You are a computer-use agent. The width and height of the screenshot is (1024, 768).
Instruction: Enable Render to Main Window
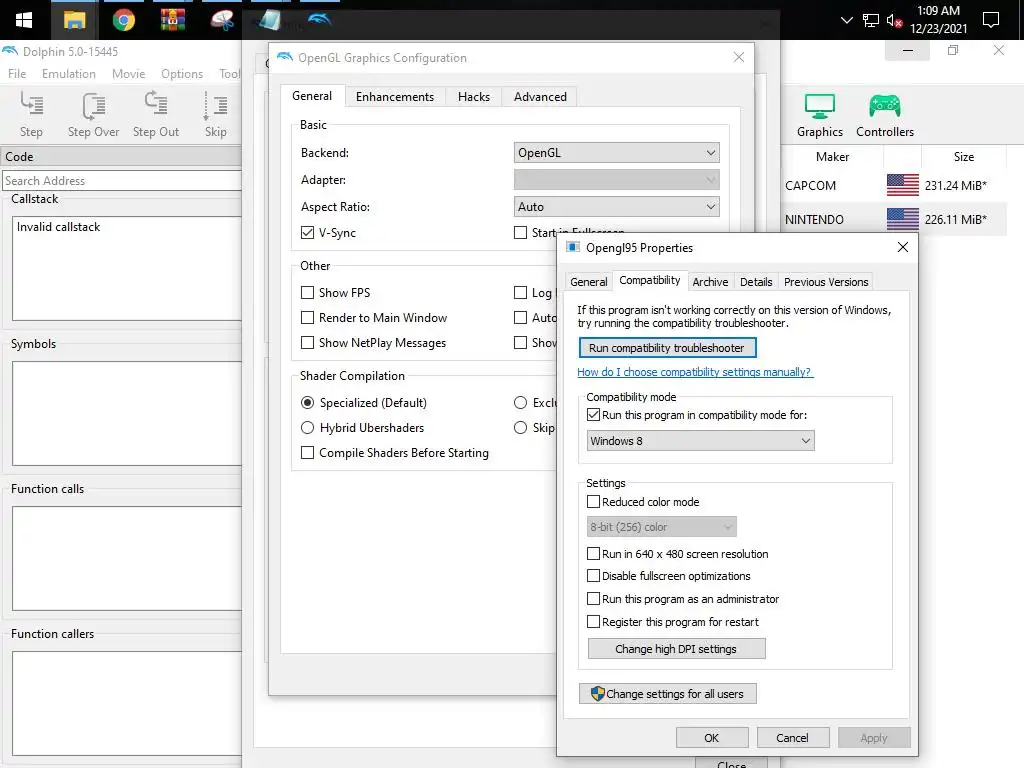click(x=308, y=317)
